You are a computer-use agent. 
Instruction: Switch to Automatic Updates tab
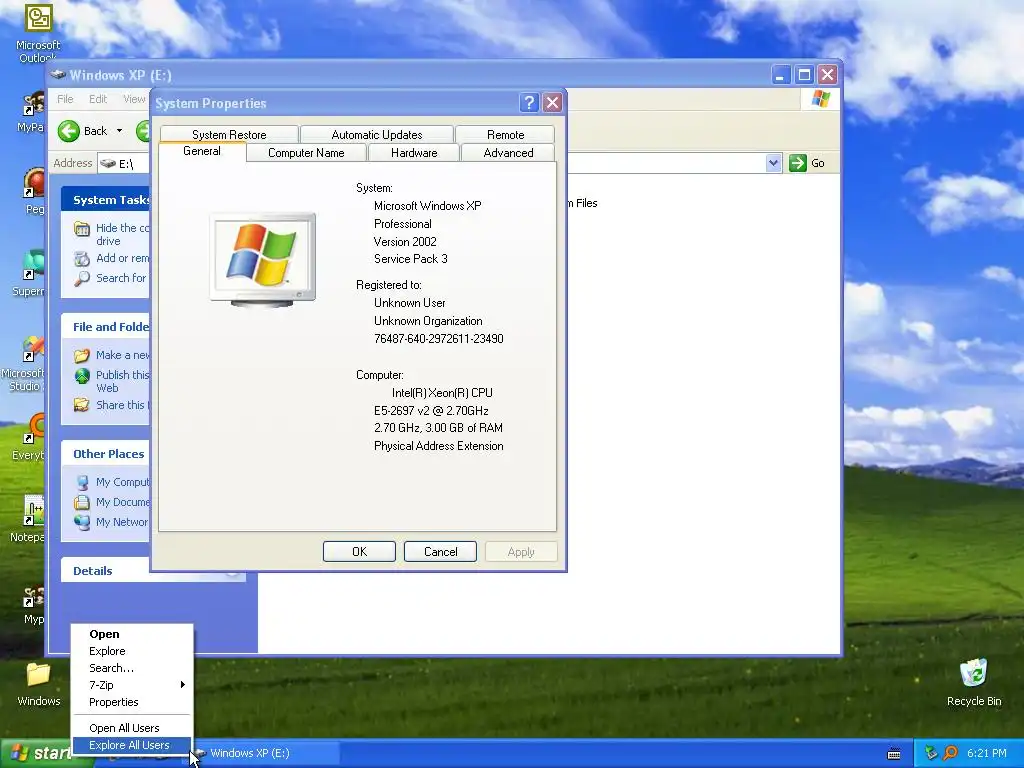pyautogui.click(x=377, y=135)
